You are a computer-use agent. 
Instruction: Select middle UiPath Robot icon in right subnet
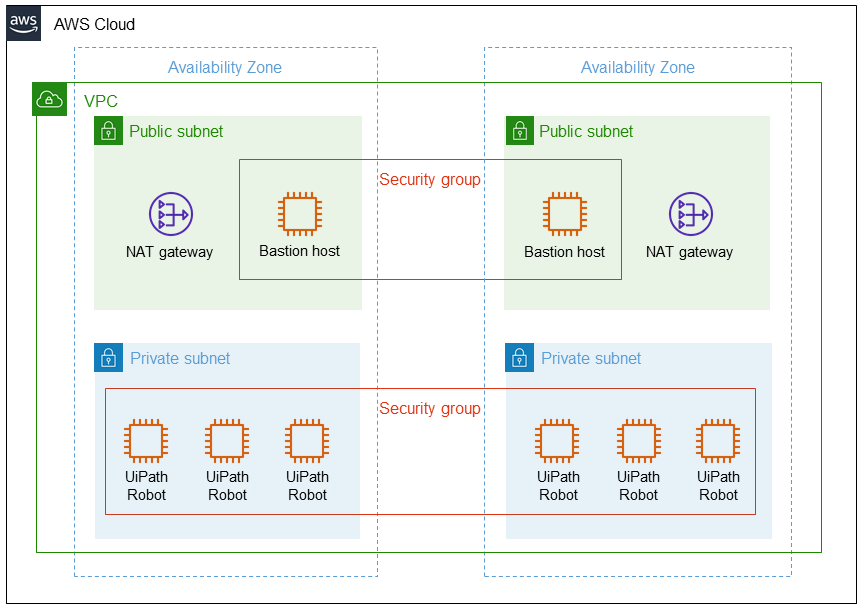(x=639, y=441)
